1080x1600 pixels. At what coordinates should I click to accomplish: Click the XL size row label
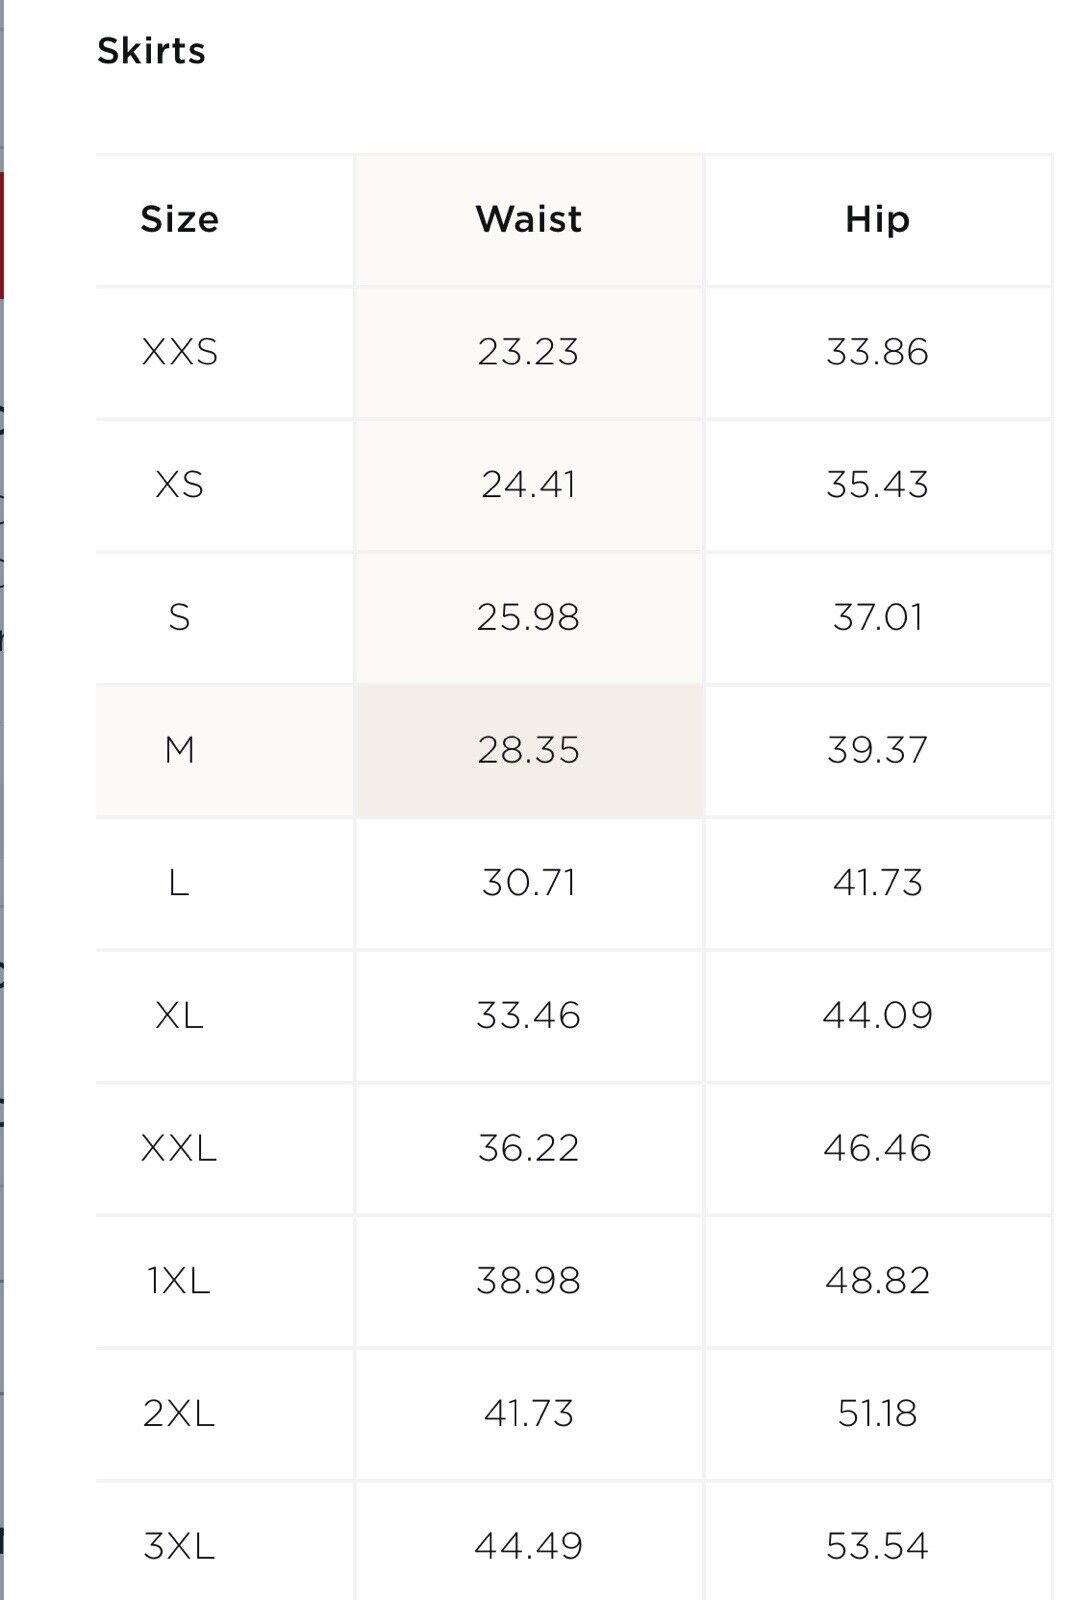(179, 1016)
